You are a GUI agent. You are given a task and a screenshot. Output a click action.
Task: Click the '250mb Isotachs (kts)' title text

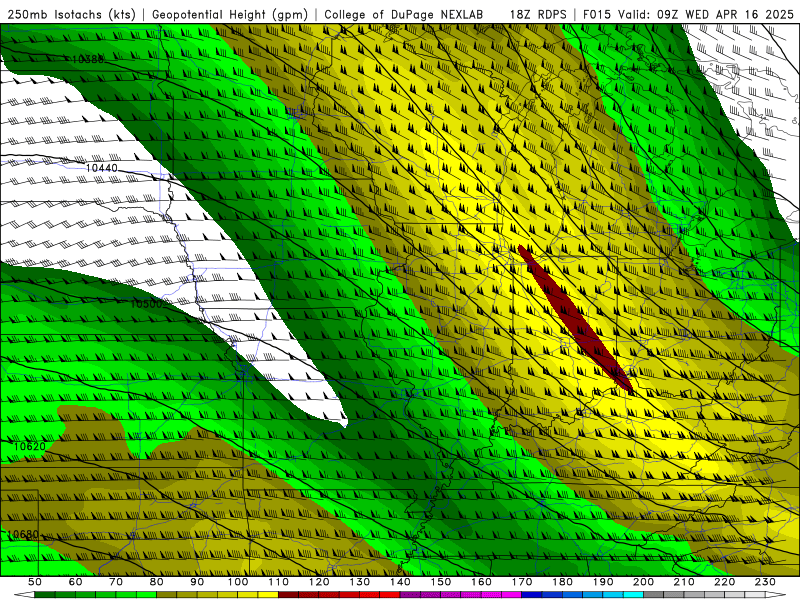point(71,14)
